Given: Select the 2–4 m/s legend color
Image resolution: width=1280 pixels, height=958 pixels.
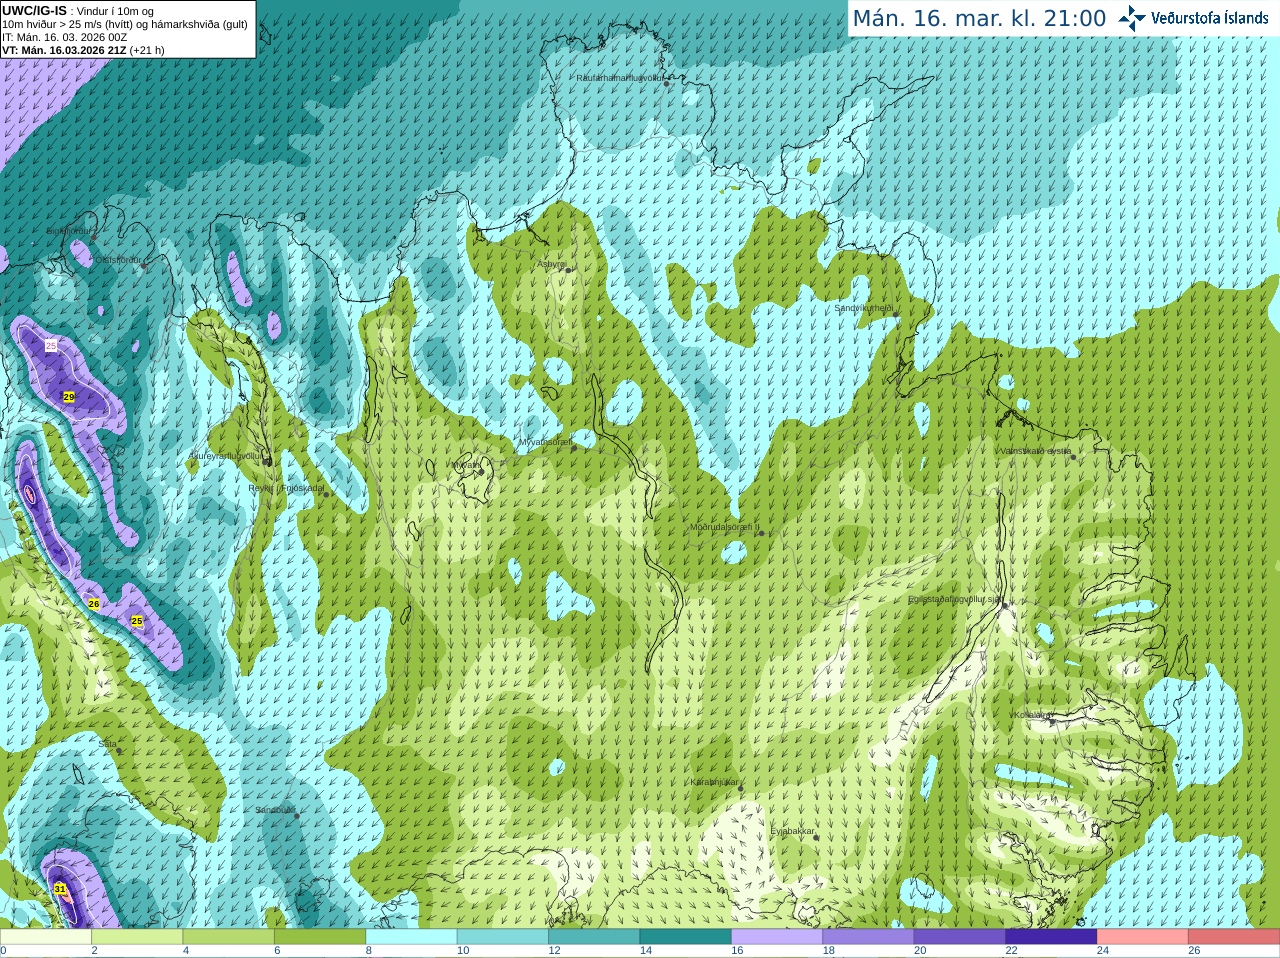Looking at the screenshot, I should click(137, 937).
